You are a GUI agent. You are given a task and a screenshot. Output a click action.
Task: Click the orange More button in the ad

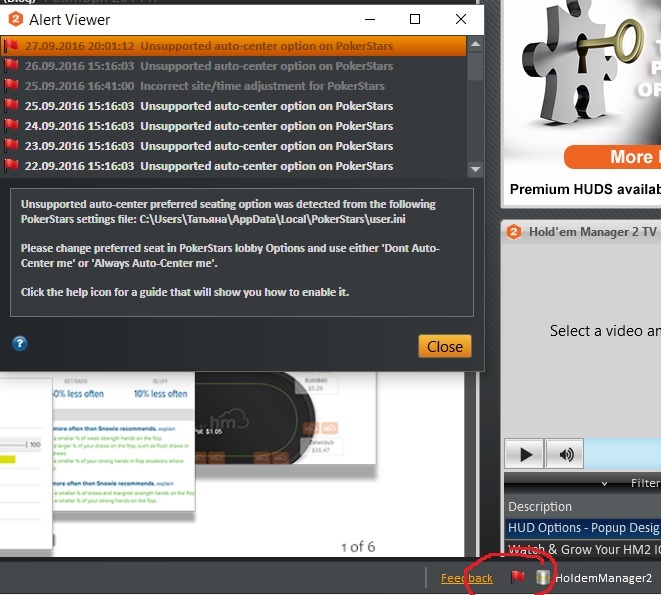[x=613, y=157]
